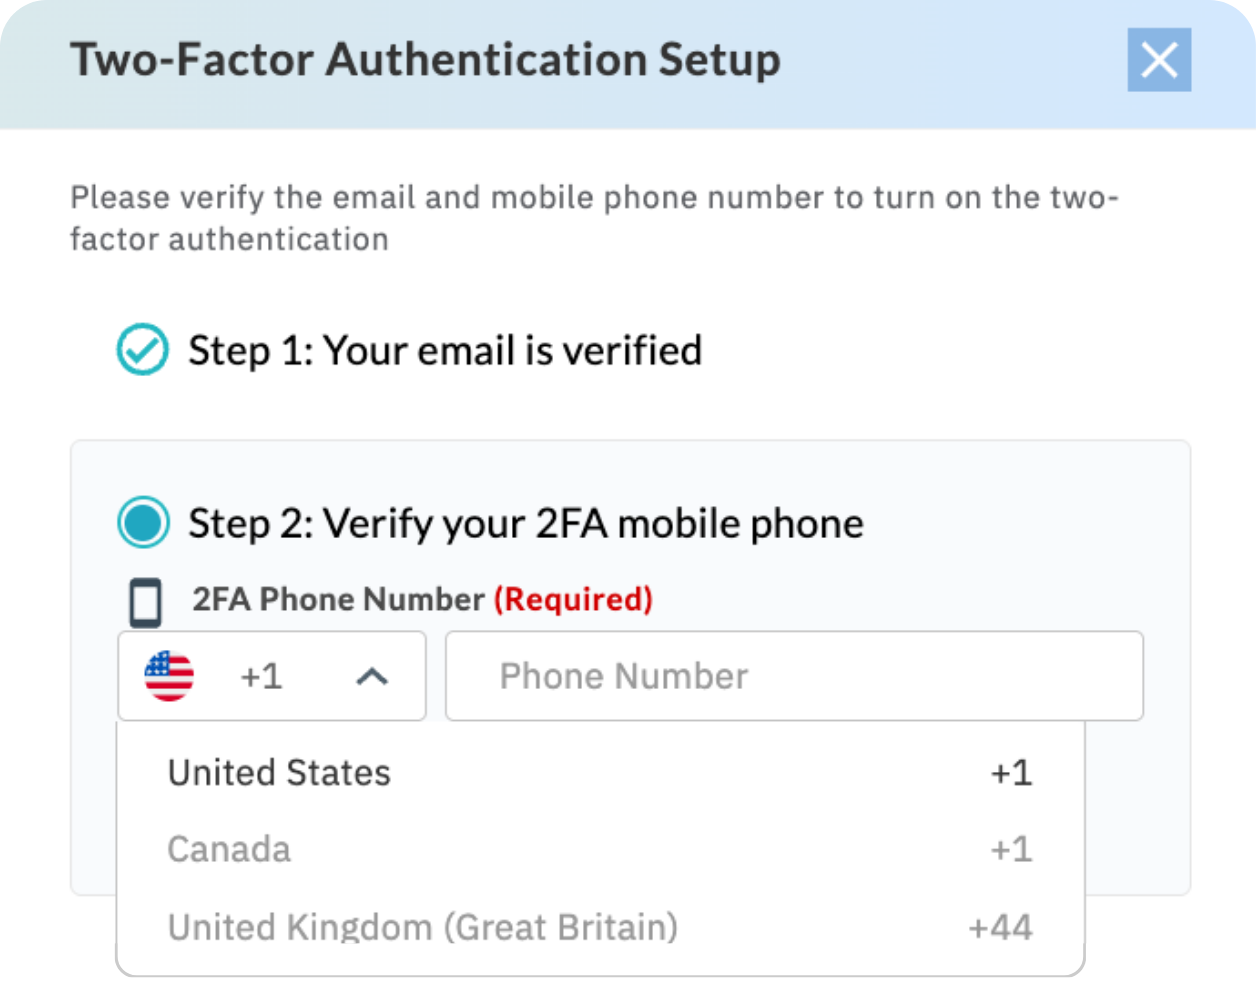Click the mobile phone icon

[146, 602]
